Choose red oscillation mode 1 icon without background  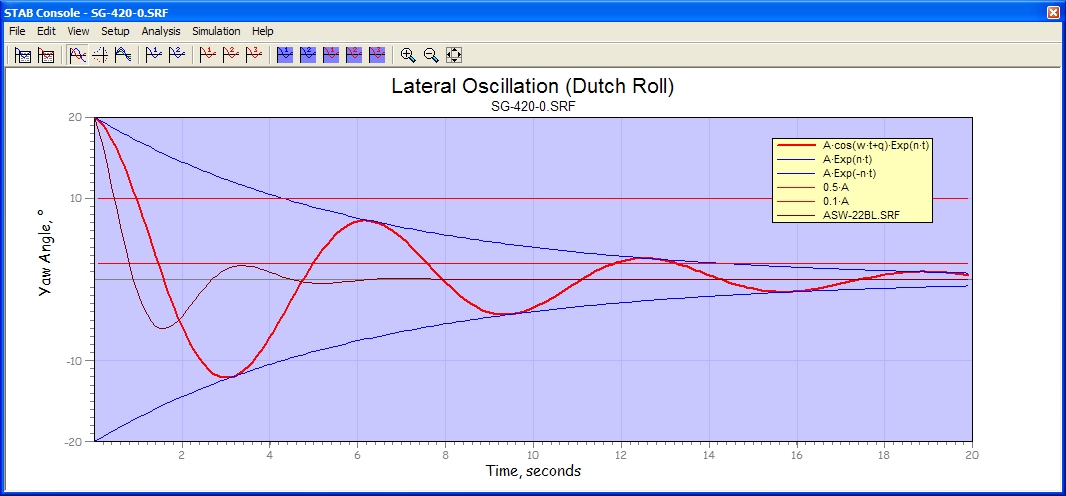pyautogui.click(x=208, y=56)
